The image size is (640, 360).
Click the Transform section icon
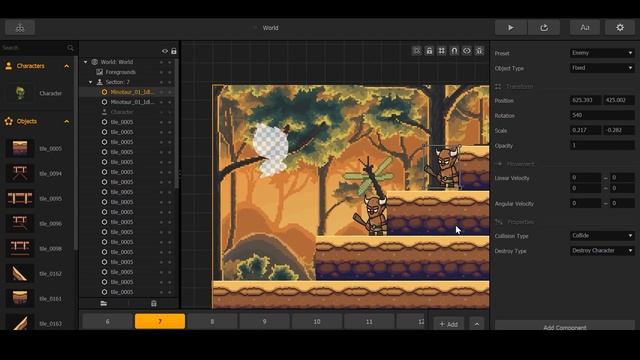coord(498,86)
